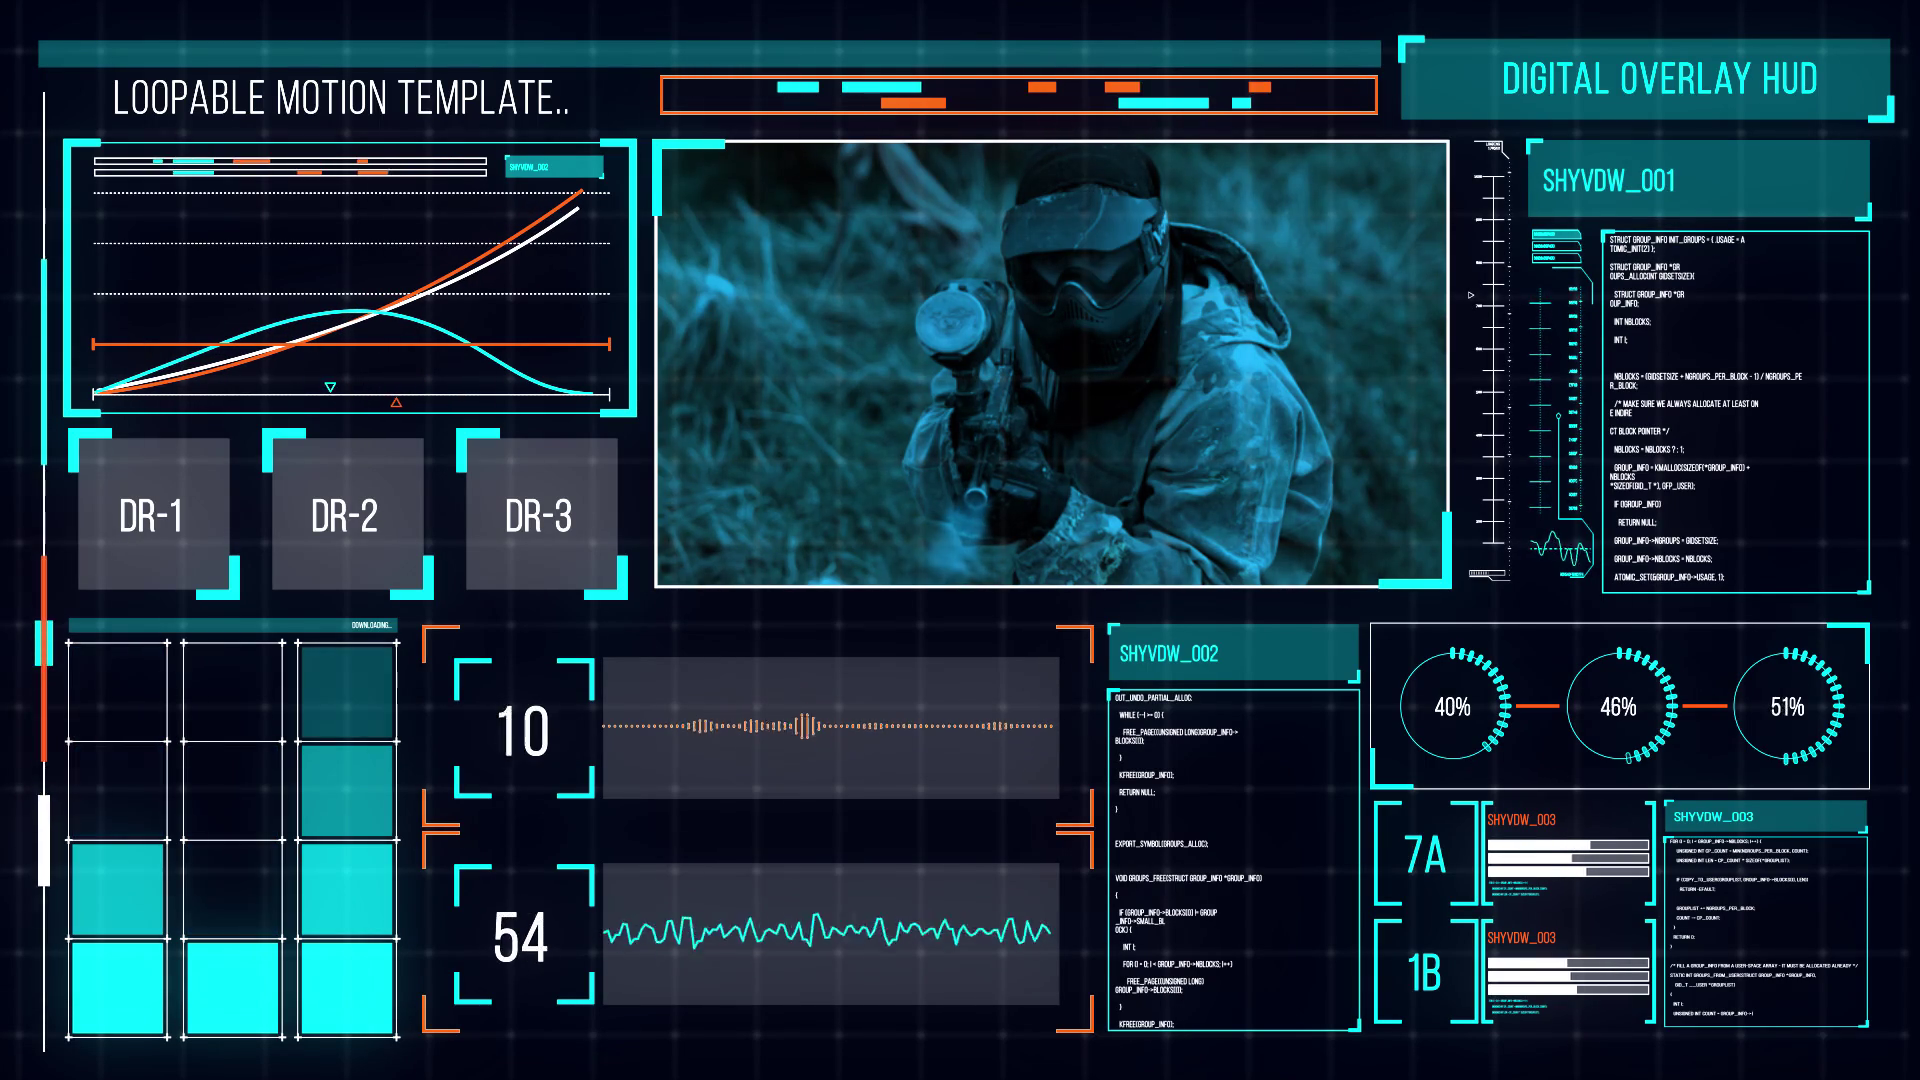Select the DR-1 tile
1920x1080 pixels.
152,516
